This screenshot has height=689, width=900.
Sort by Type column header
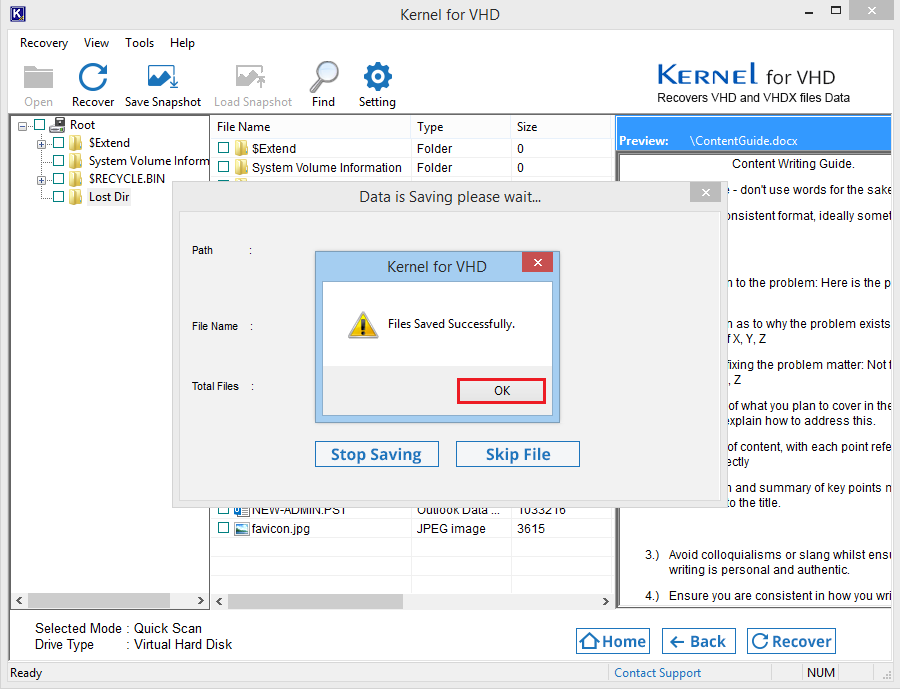(460, 127)
